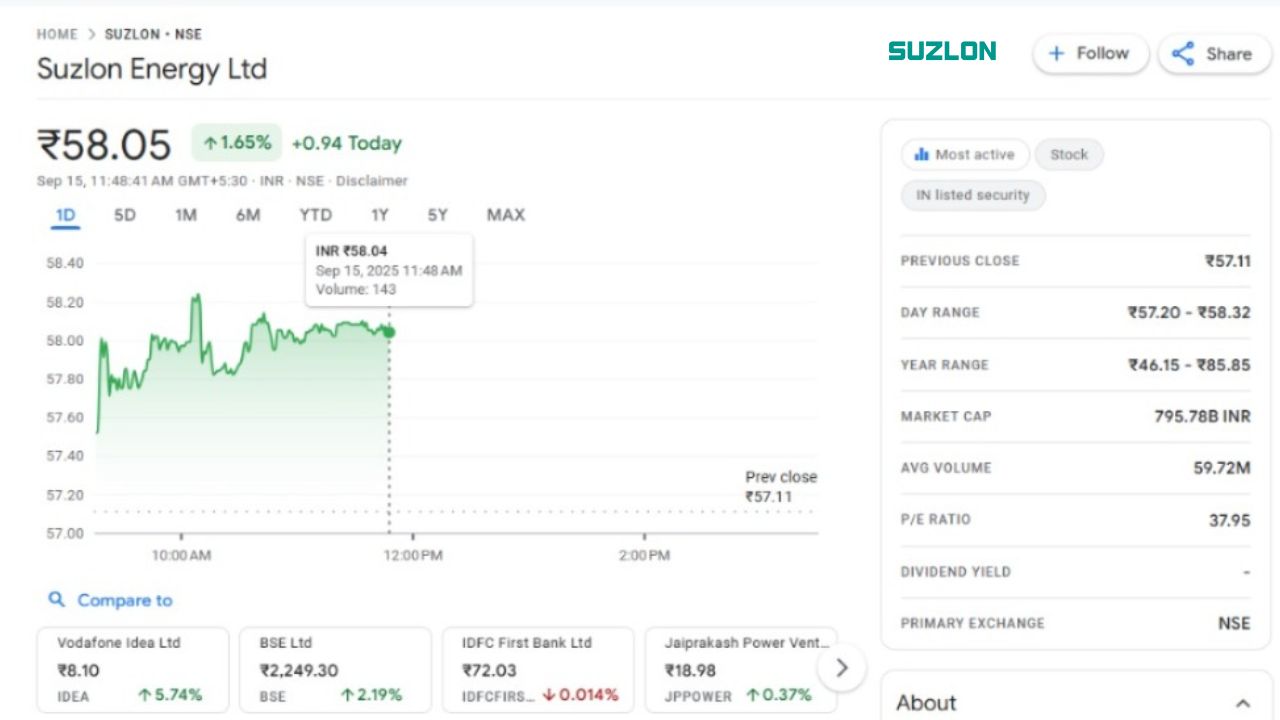The image size is (1280, 720).
Task: Click the 10:00 AM axis label
Action: pos(181,555)
